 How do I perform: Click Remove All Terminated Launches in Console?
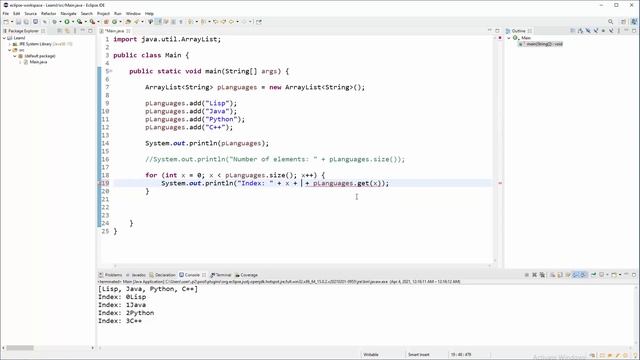[x=542, y=275]
